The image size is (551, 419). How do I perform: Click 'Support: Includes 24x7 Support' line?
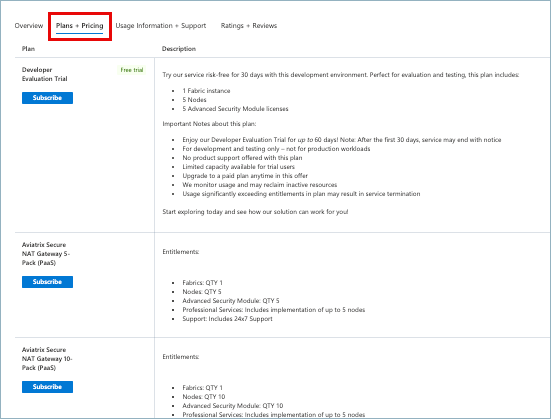227,319
